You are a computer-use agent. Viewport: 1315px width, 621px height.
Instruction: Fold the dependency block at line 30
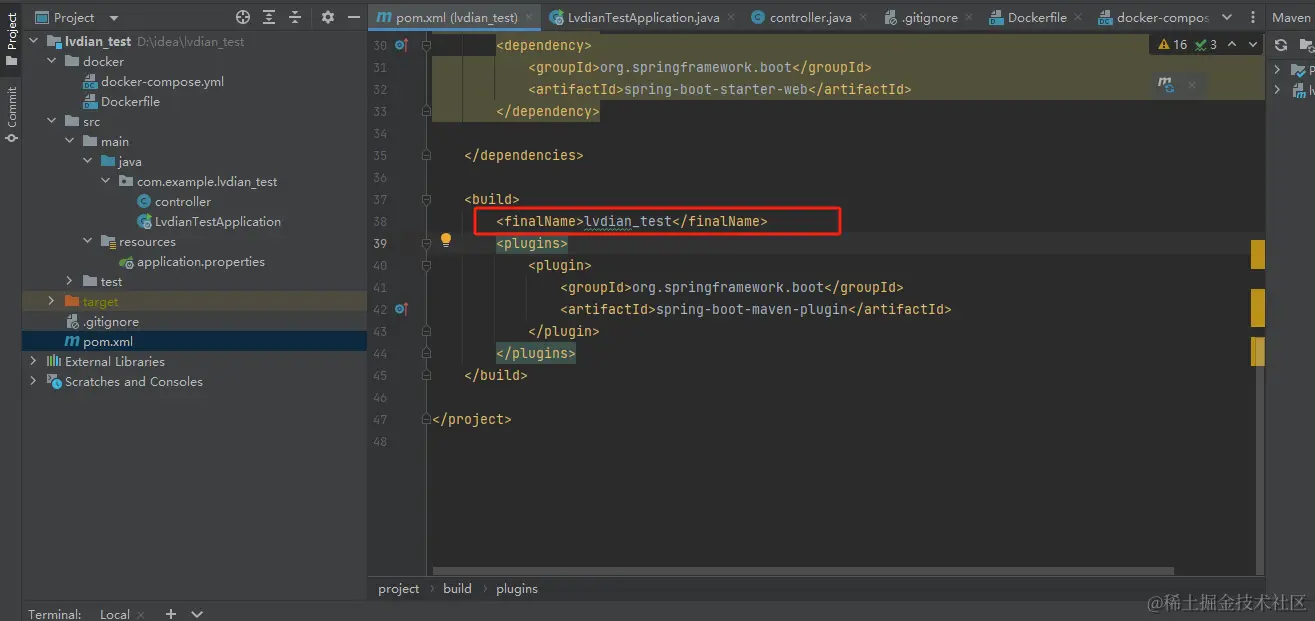(426, 45)
